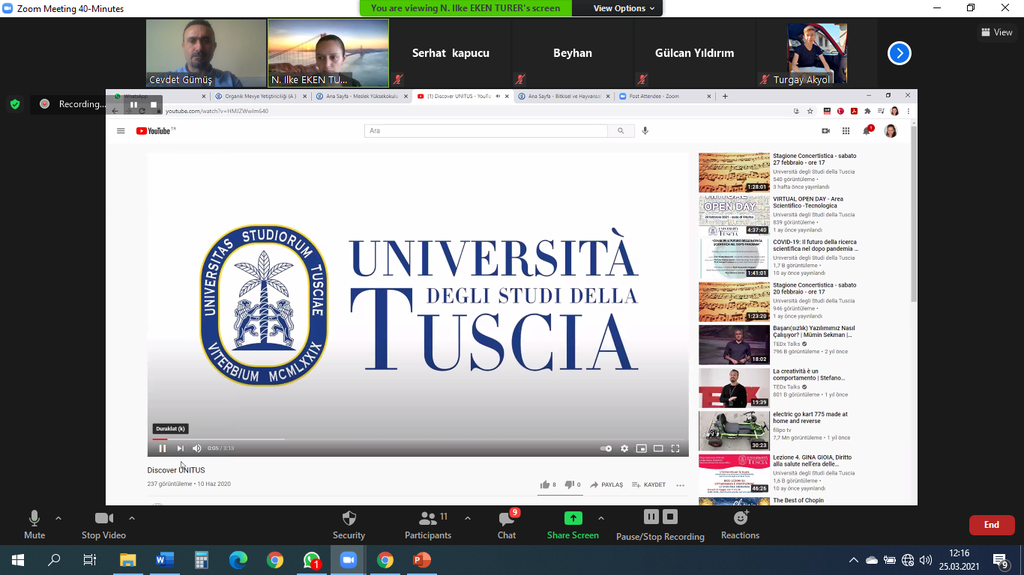Screen dimensions: 1024x575
Task: Open COVID-19 il futuro della ricerca video
Action: pyautogui.click(x=779, y=258)
